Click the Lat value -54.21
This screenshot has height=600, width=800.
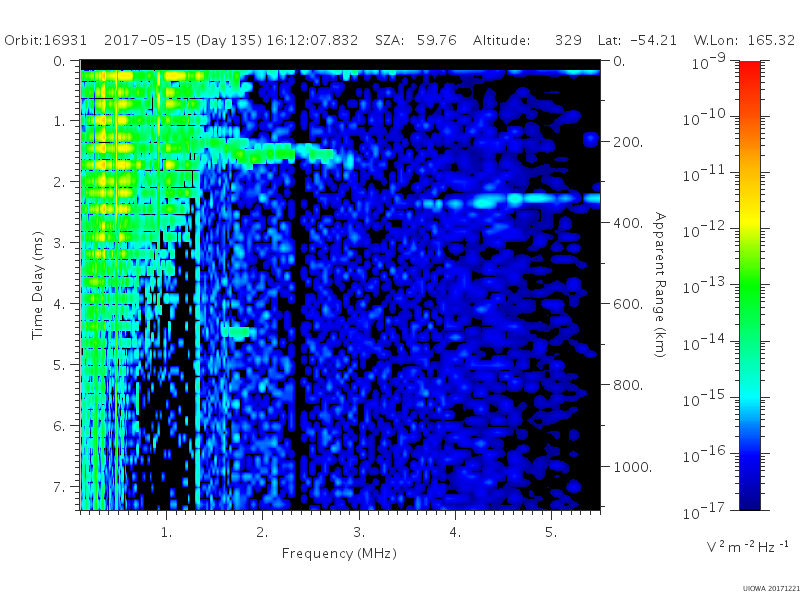(x=654, y=40)
